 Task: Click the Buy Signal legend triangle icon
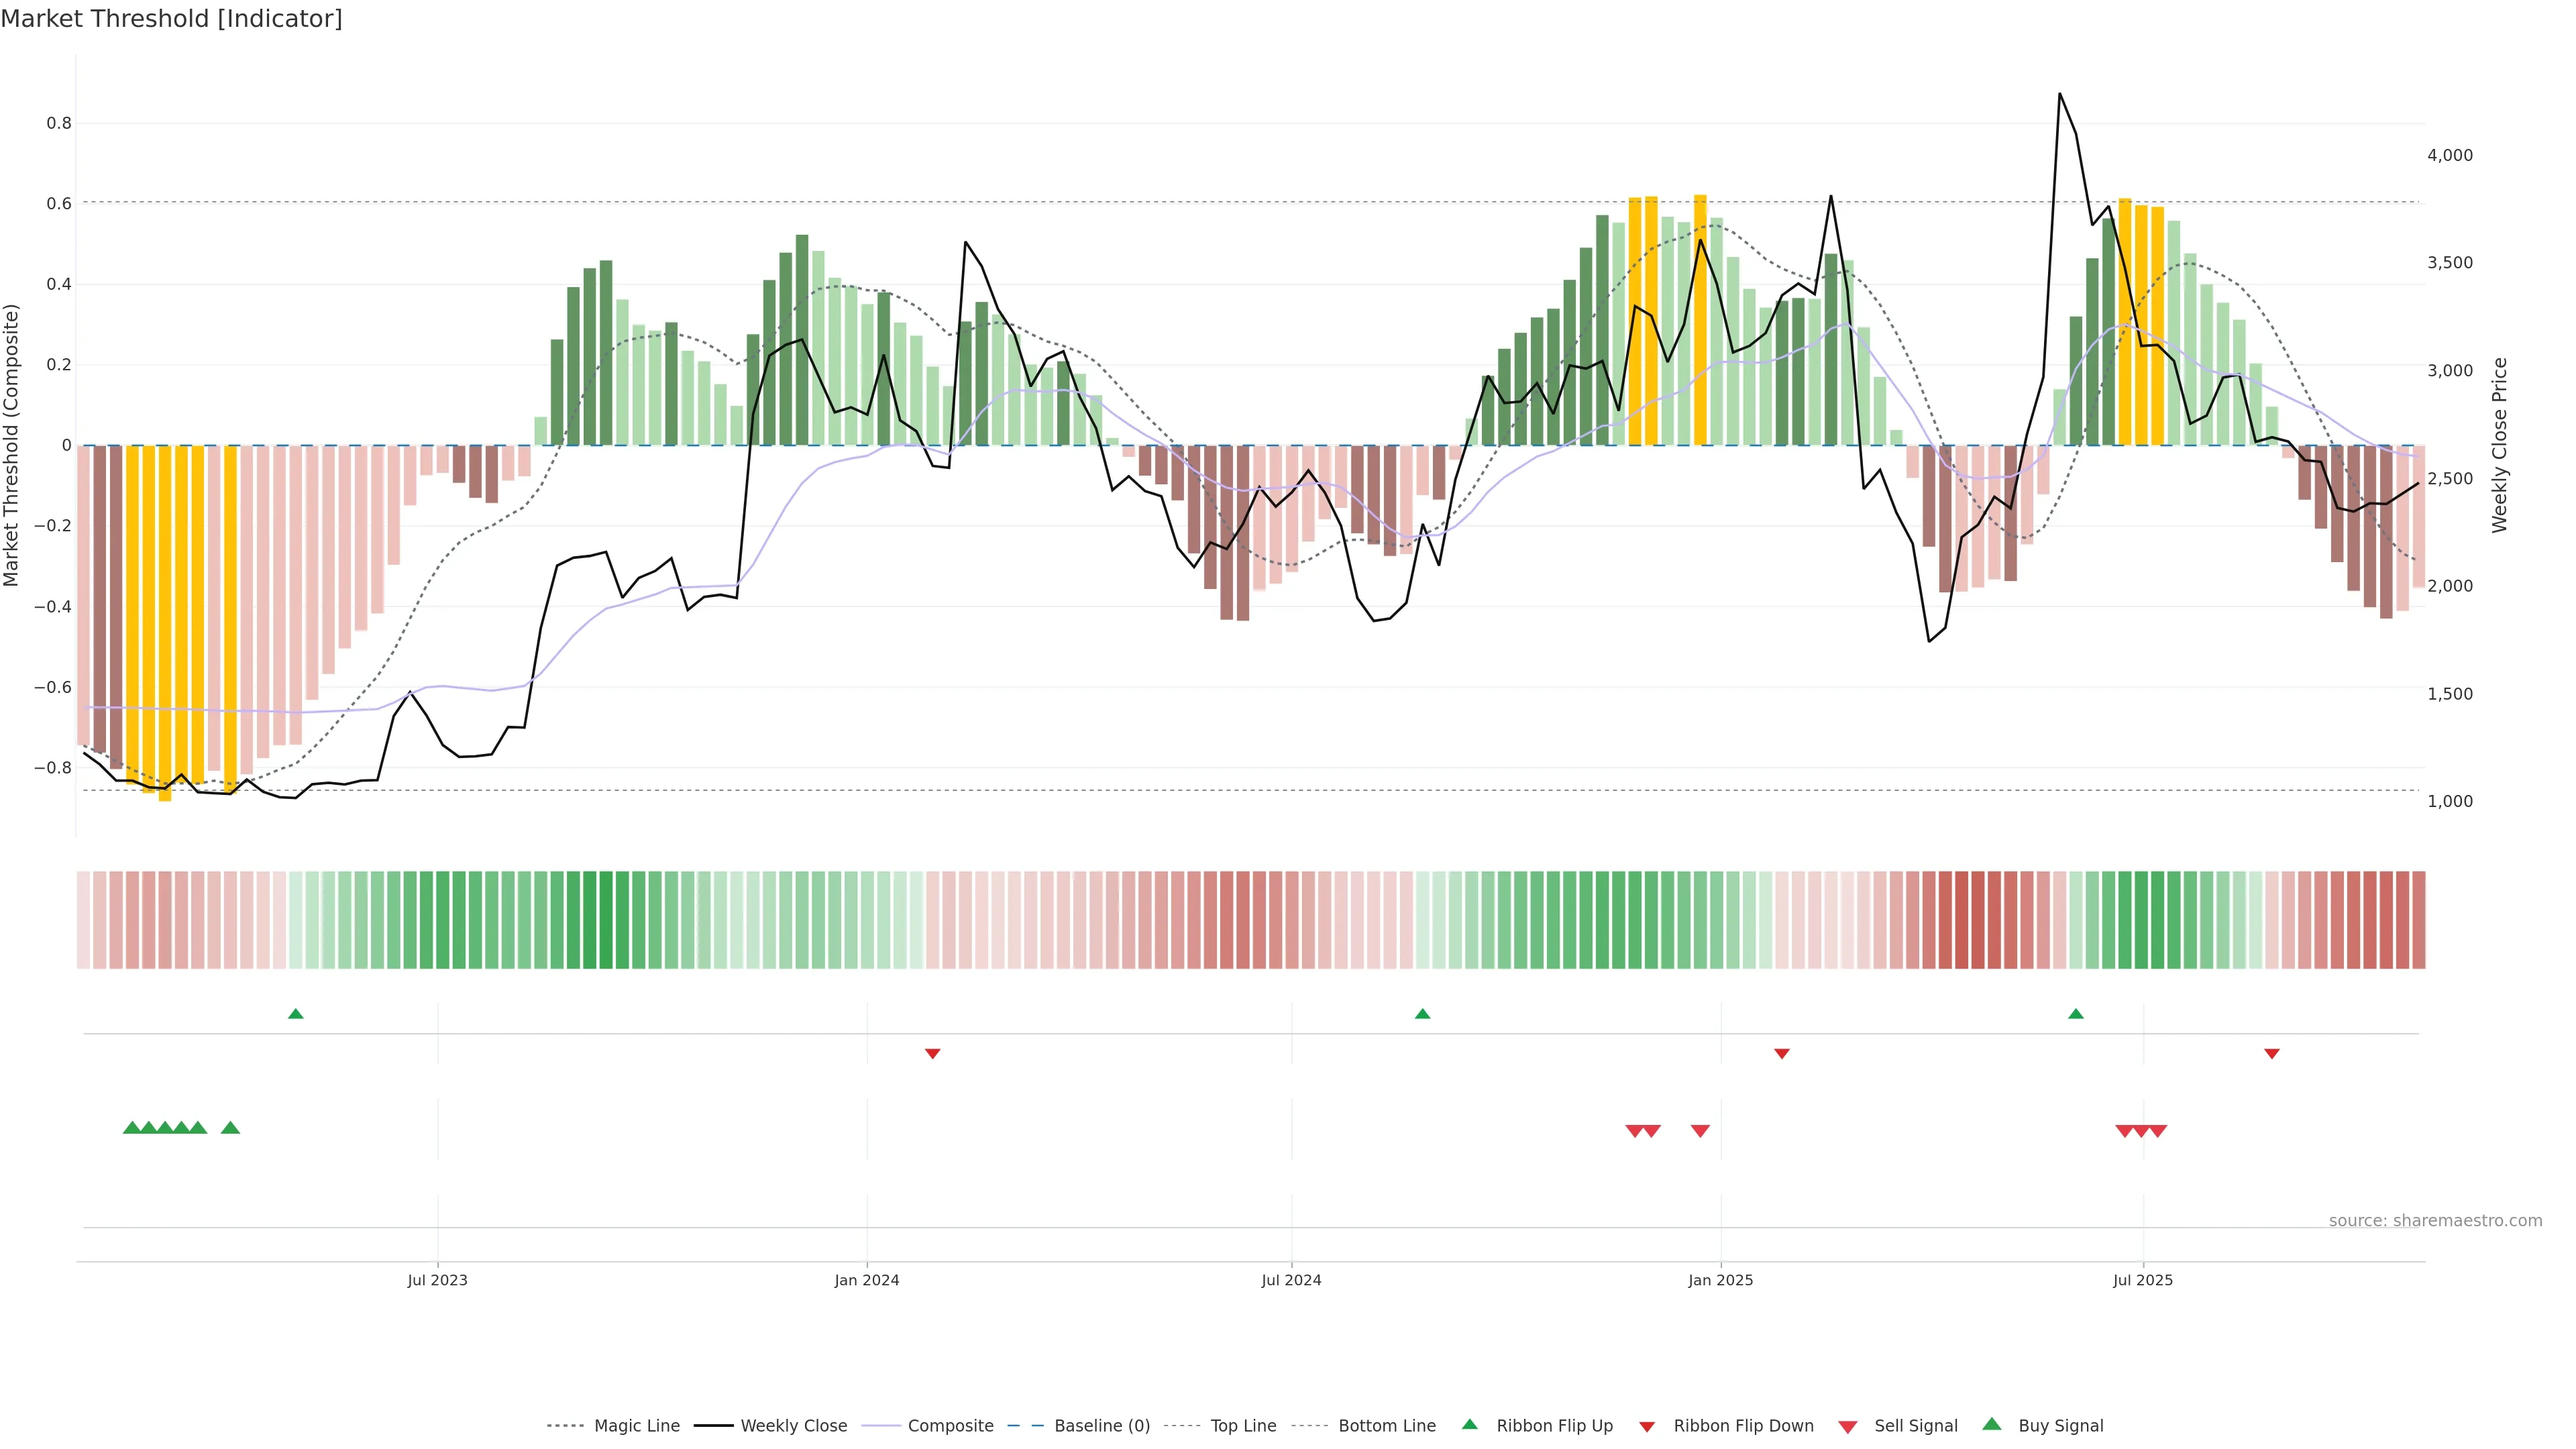1992,1424
